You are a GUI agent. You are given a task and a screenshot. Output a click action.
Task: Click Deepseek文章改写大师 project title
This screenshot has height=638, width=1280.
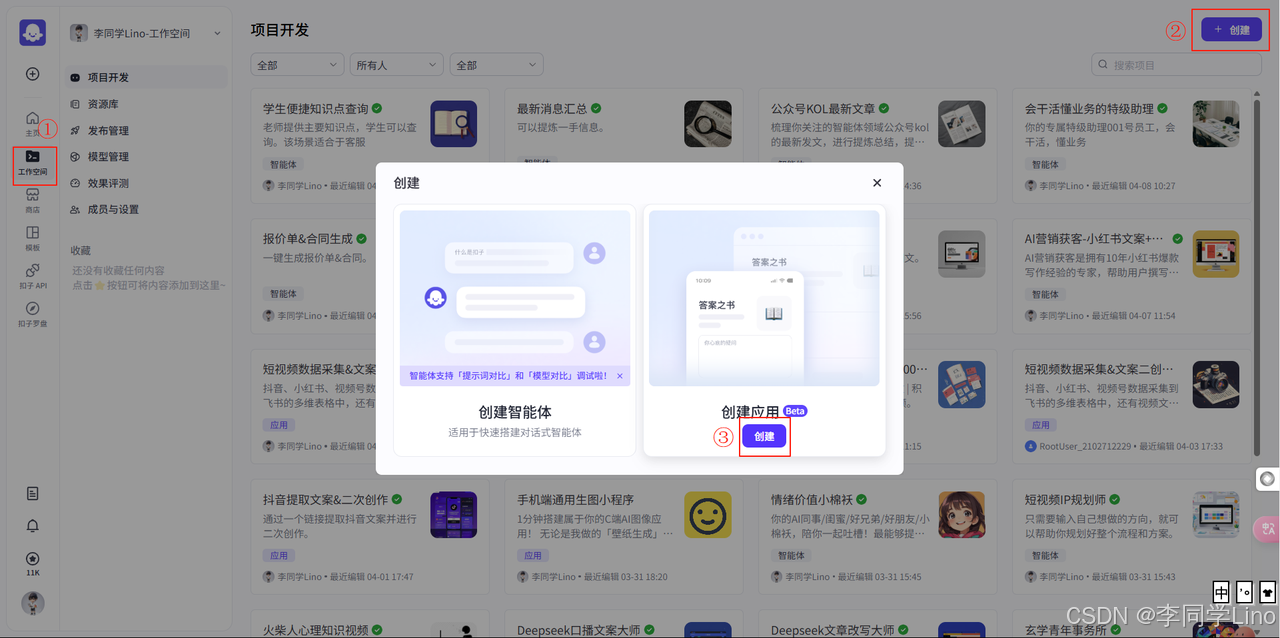pyautogui.click(x=832, y=630)
